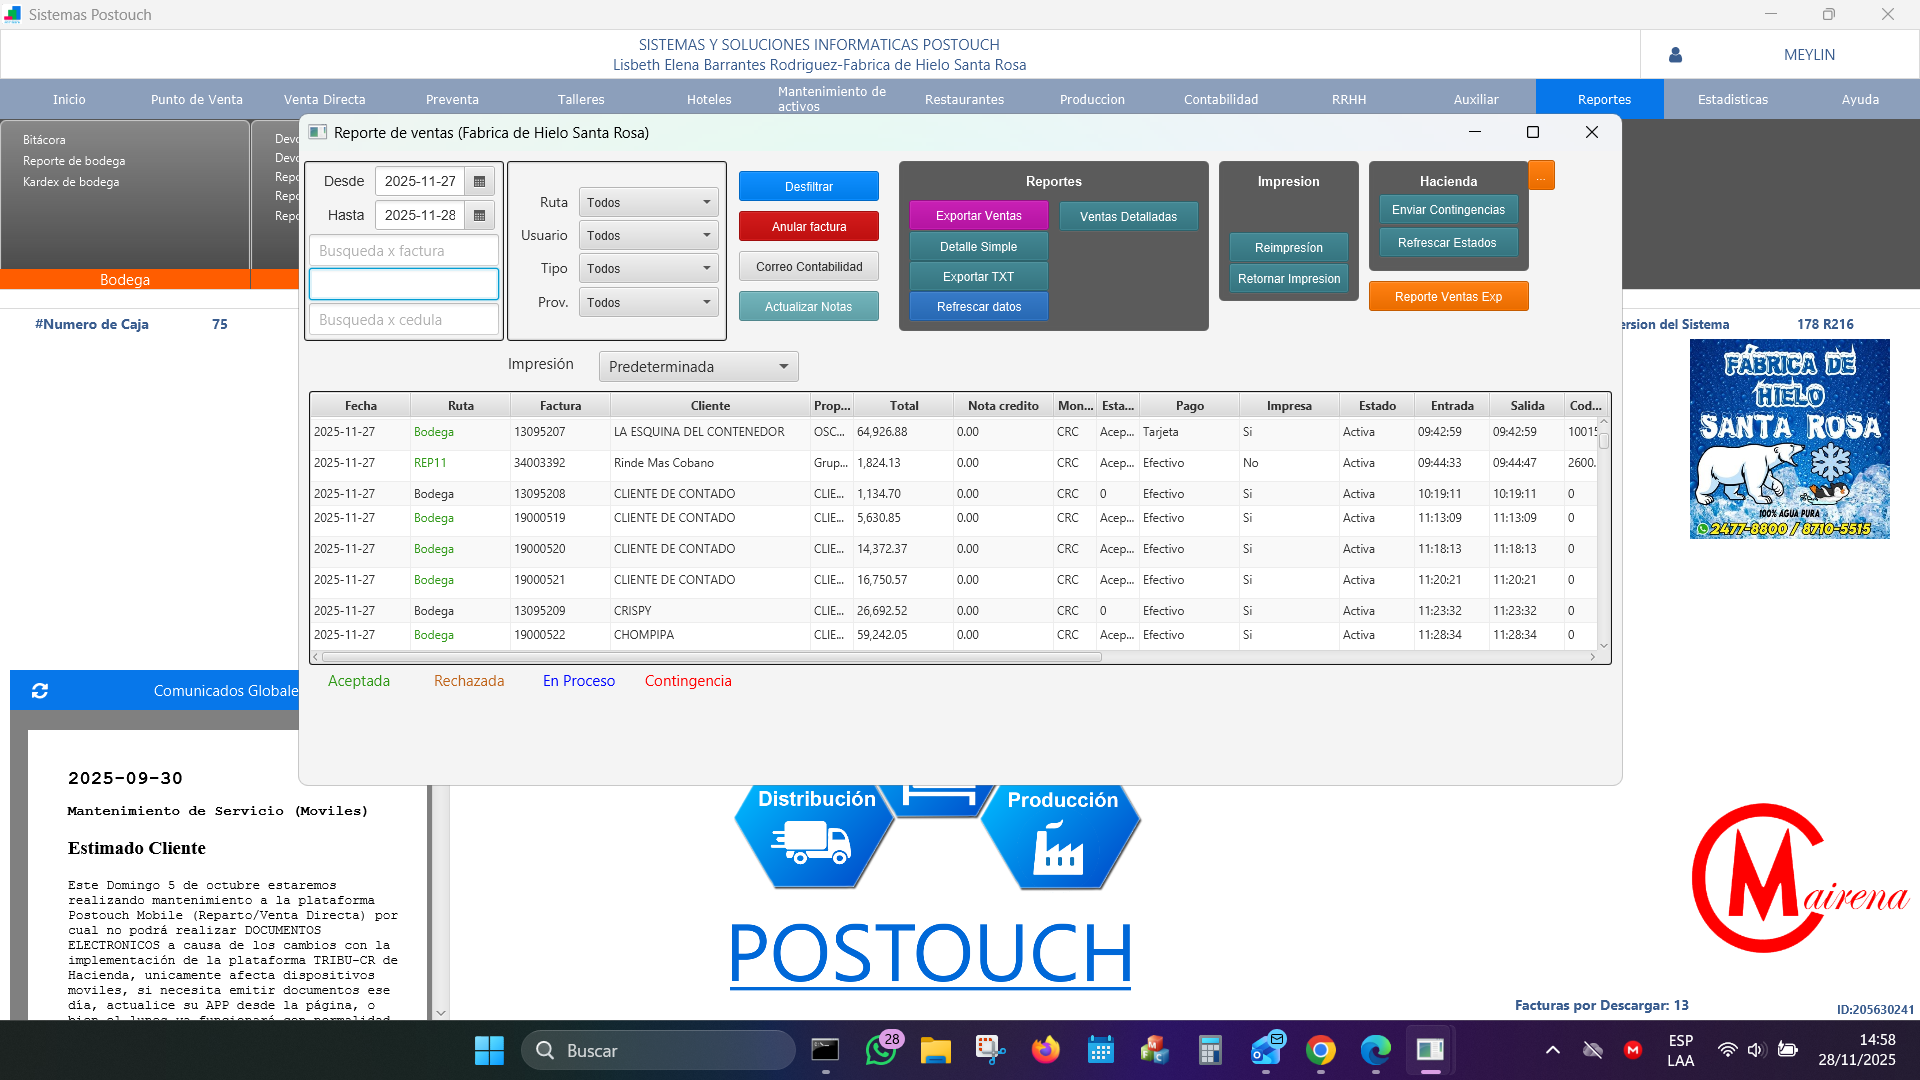
Task: Open WhatsApp from the taskbar
Action: [x=881, y=1050]
